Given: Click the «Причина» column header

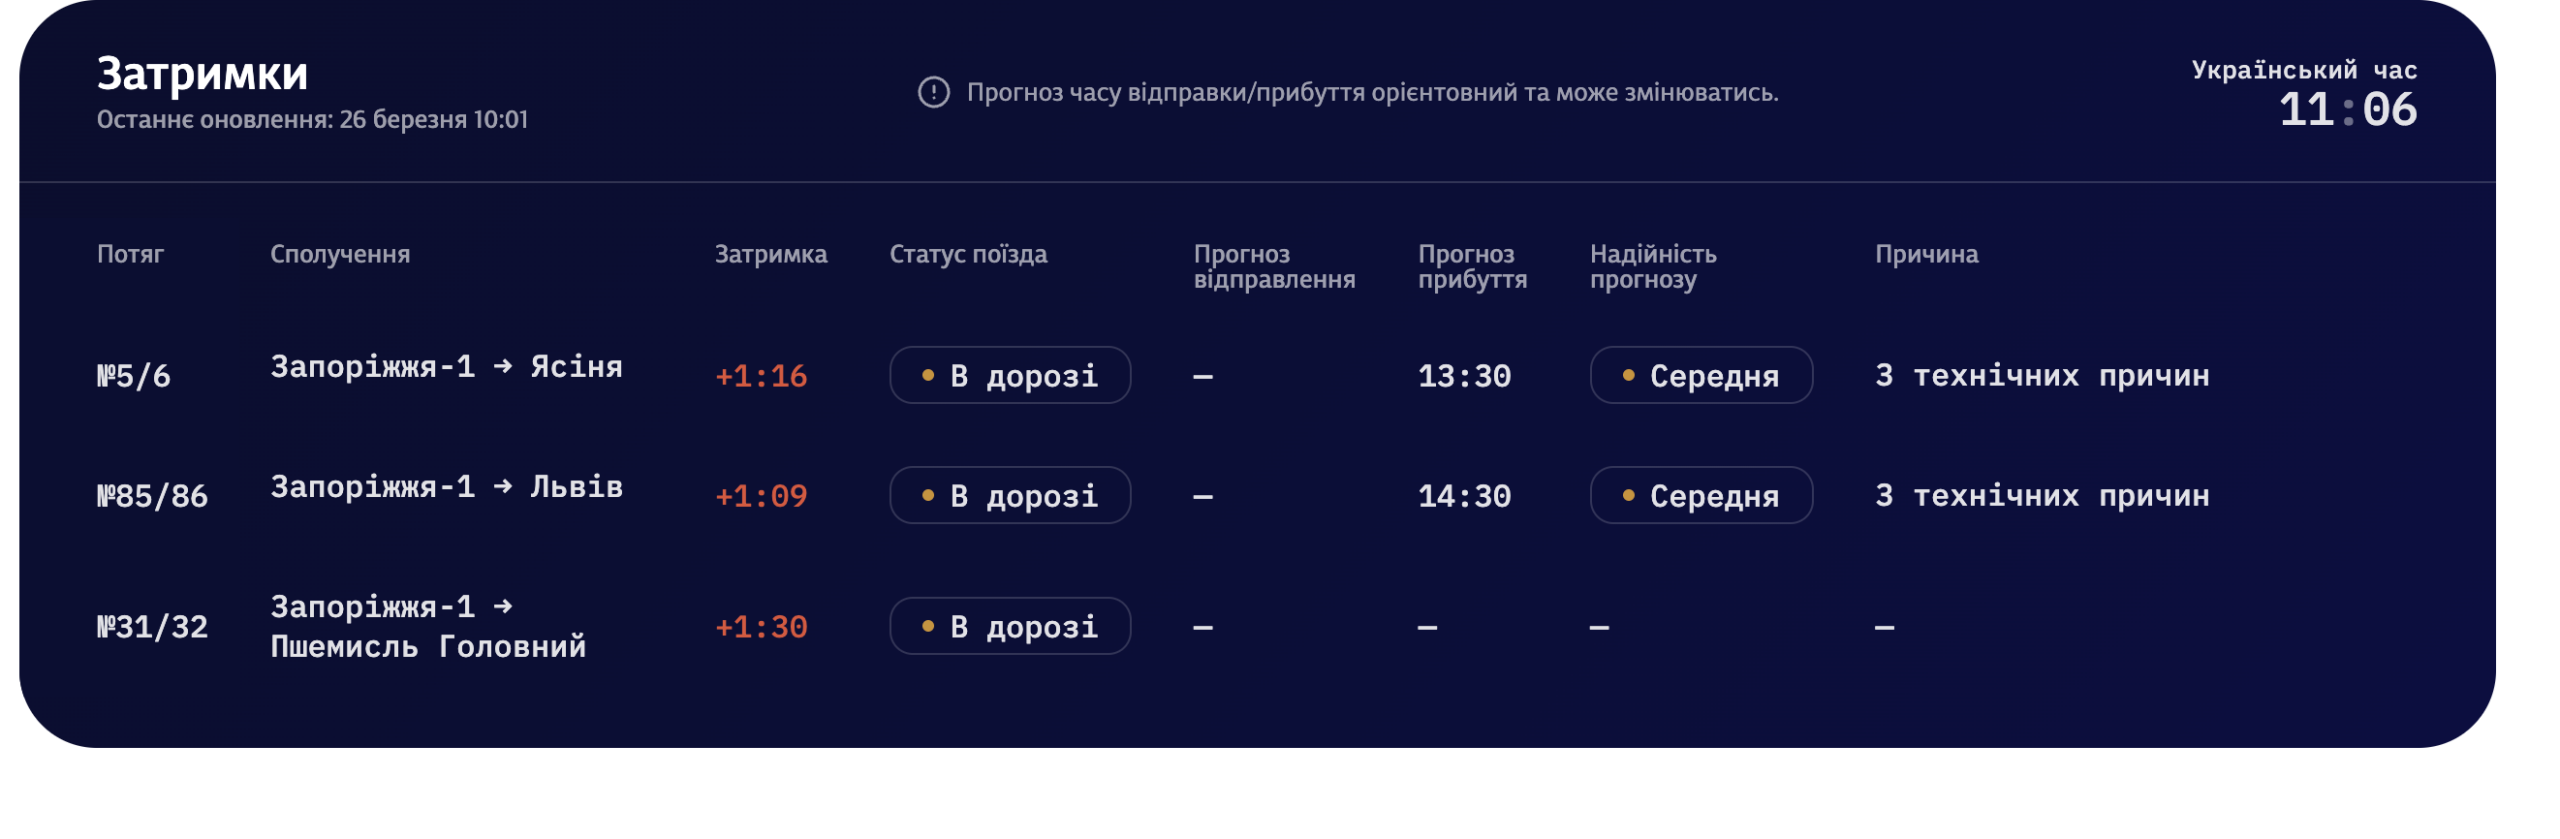Looking at the screenshot, I should click(x=1926, y=255).
